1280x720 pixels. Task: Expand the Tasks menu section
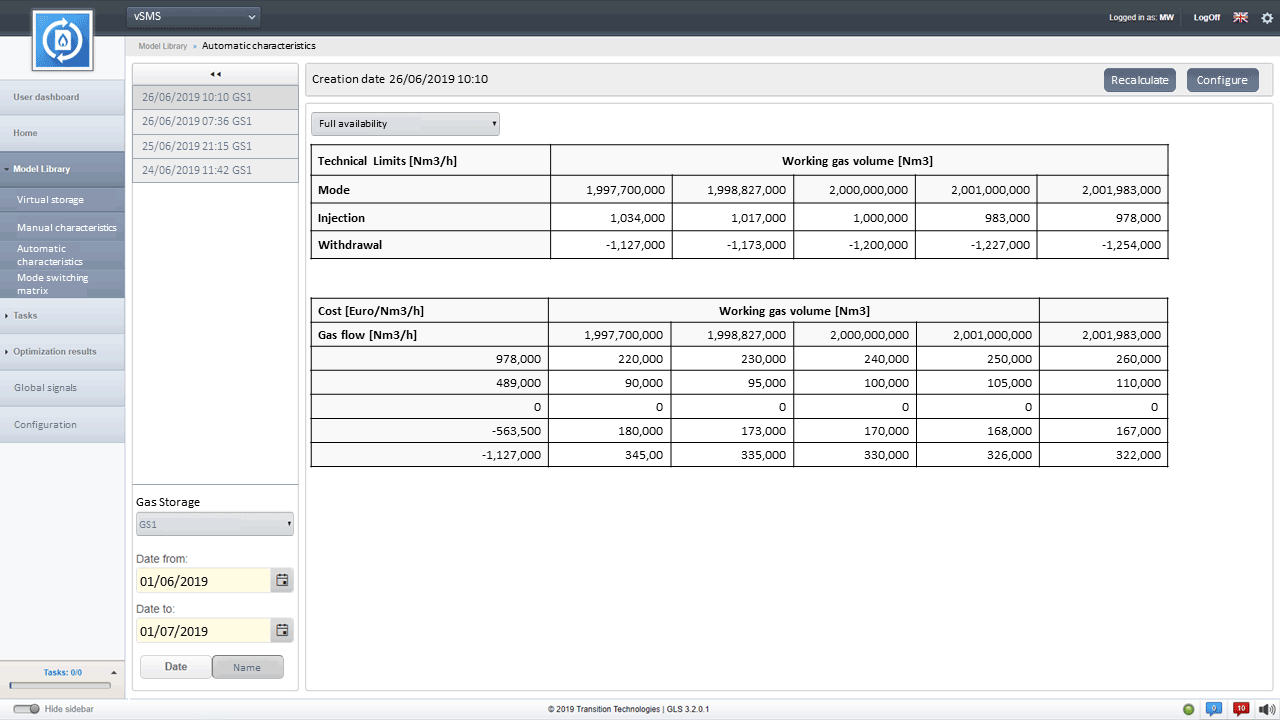[62, 315]
